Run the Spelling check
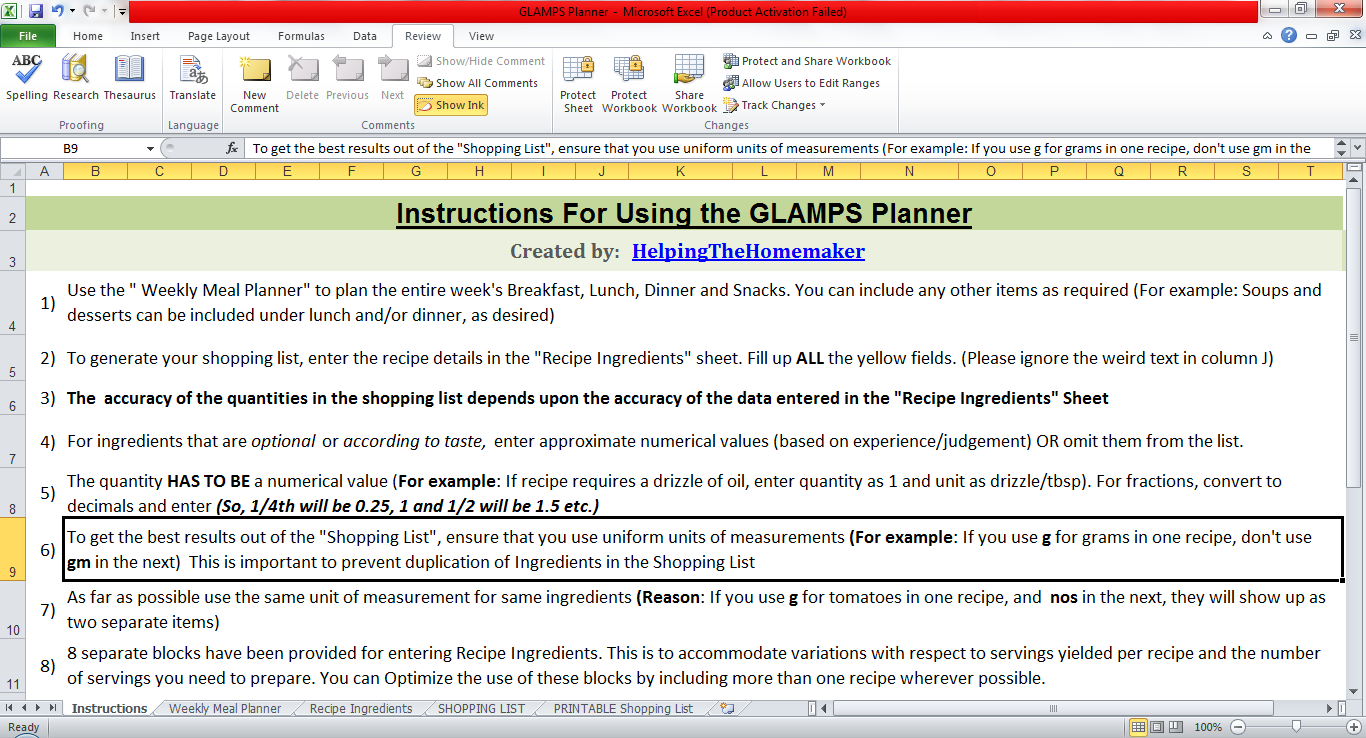 27,77
